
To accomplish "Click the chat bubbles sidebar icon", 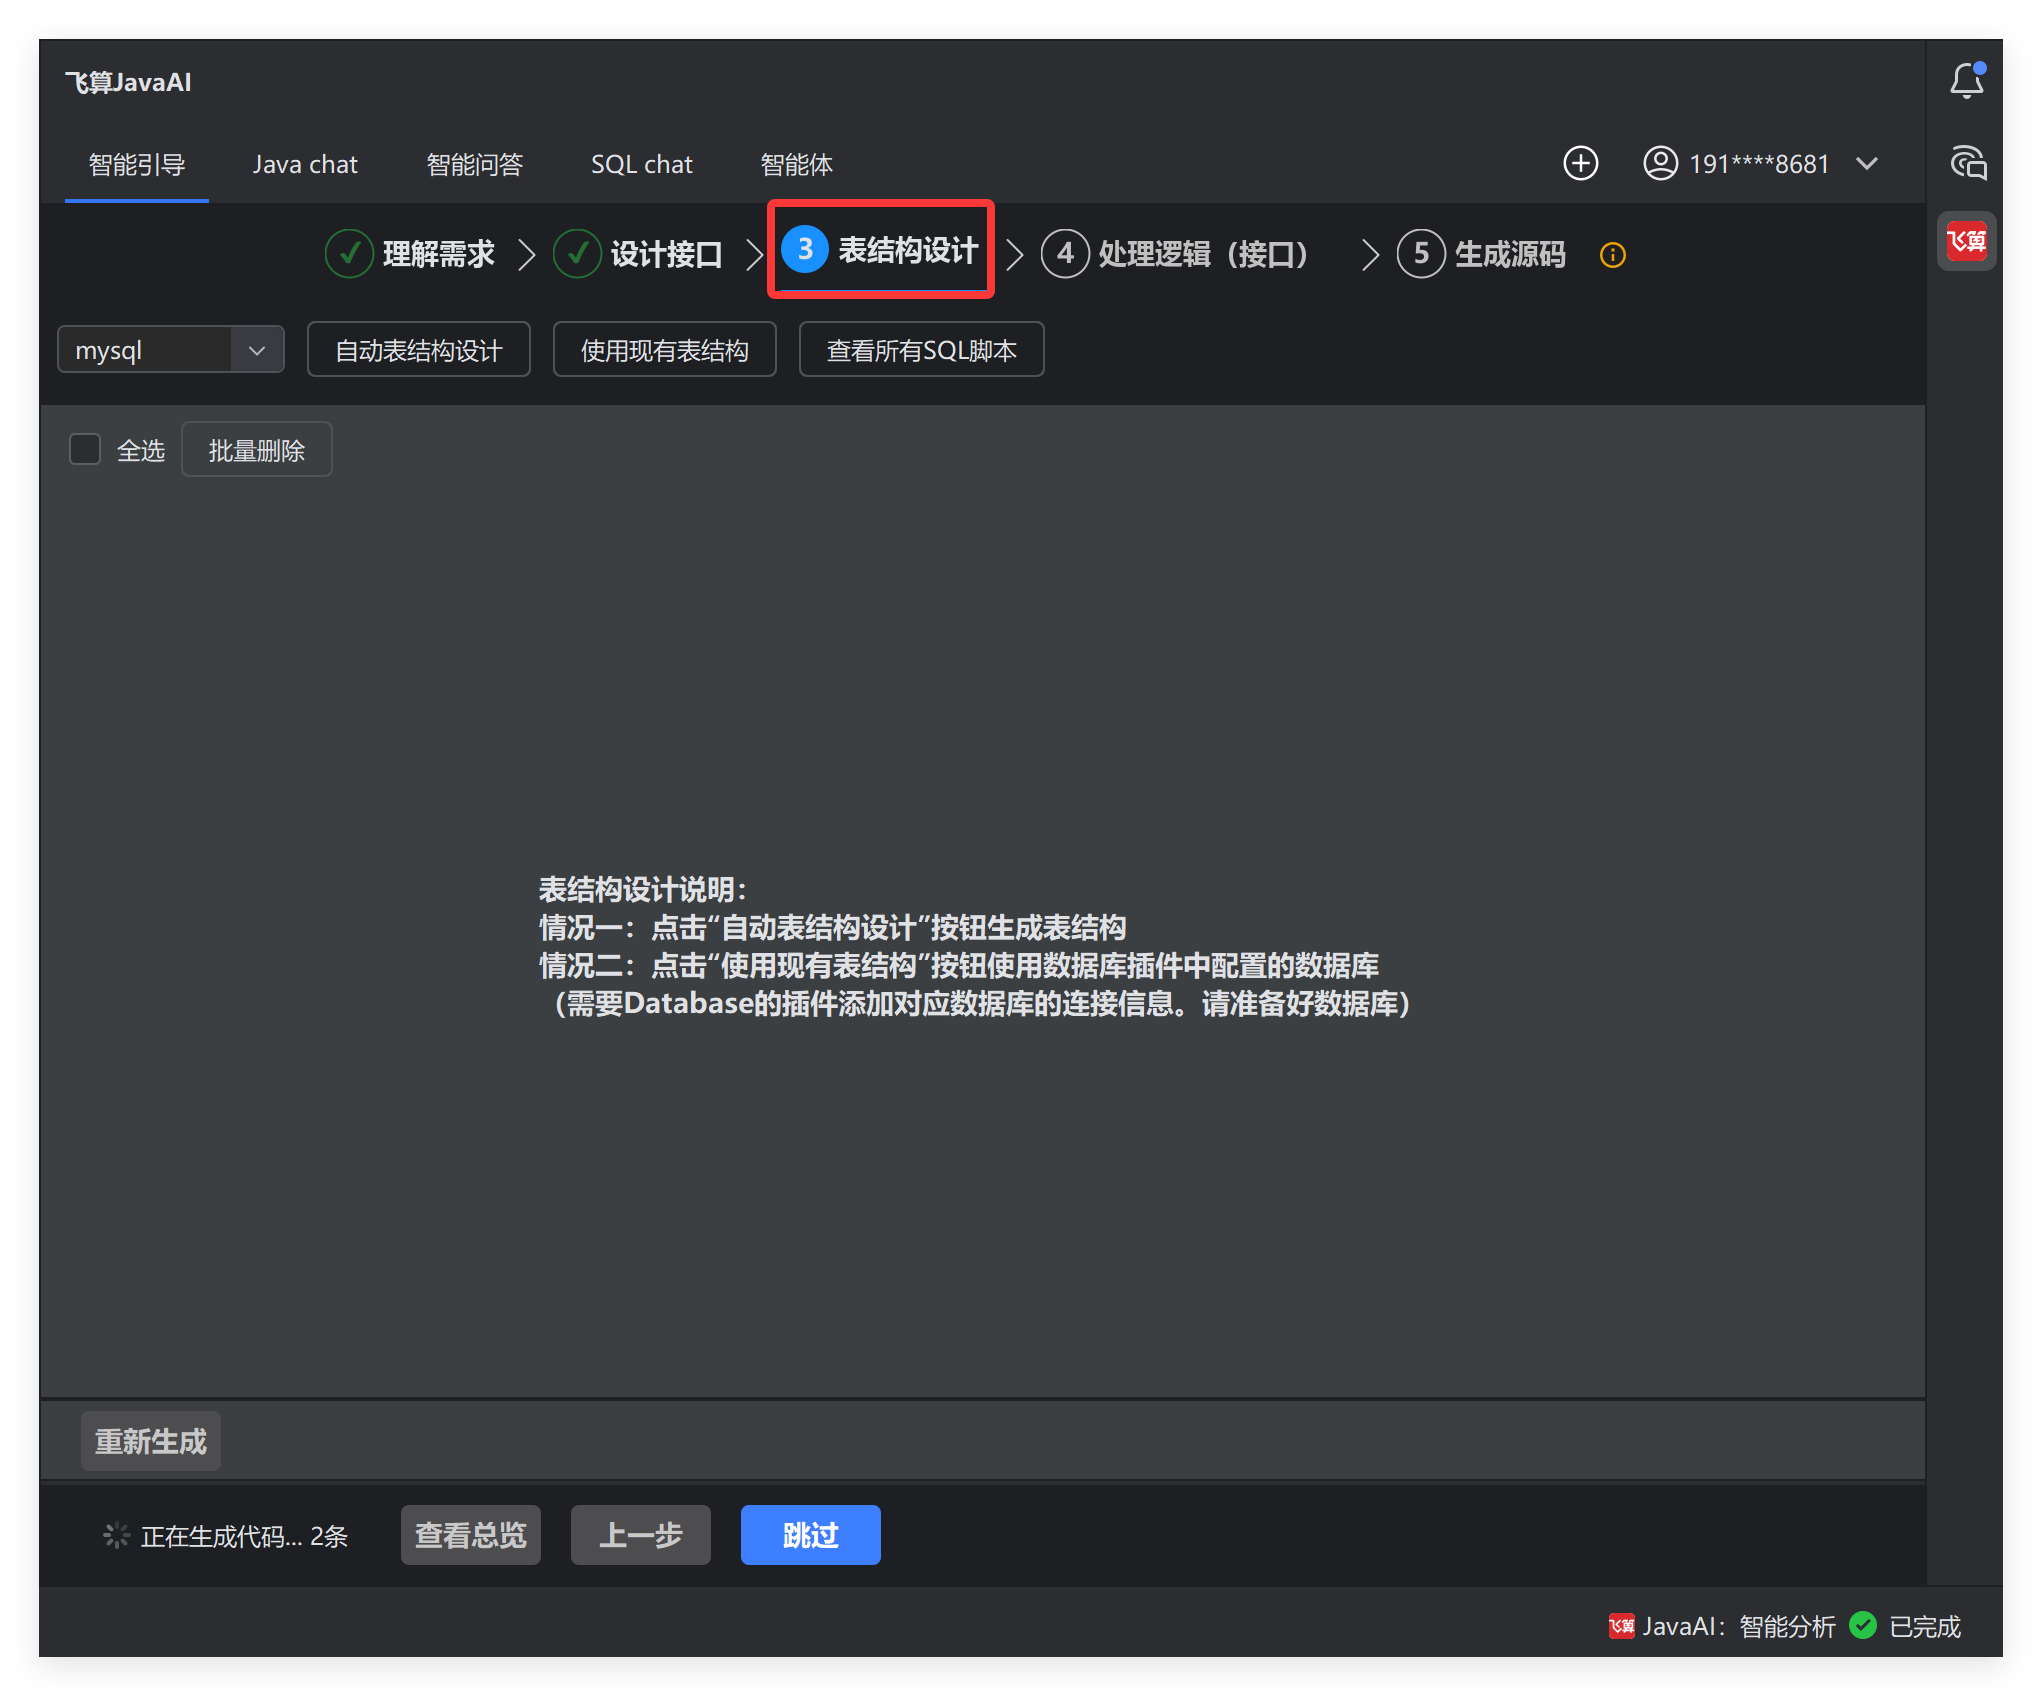I will pyautogui.click(x=1967, y=163).
